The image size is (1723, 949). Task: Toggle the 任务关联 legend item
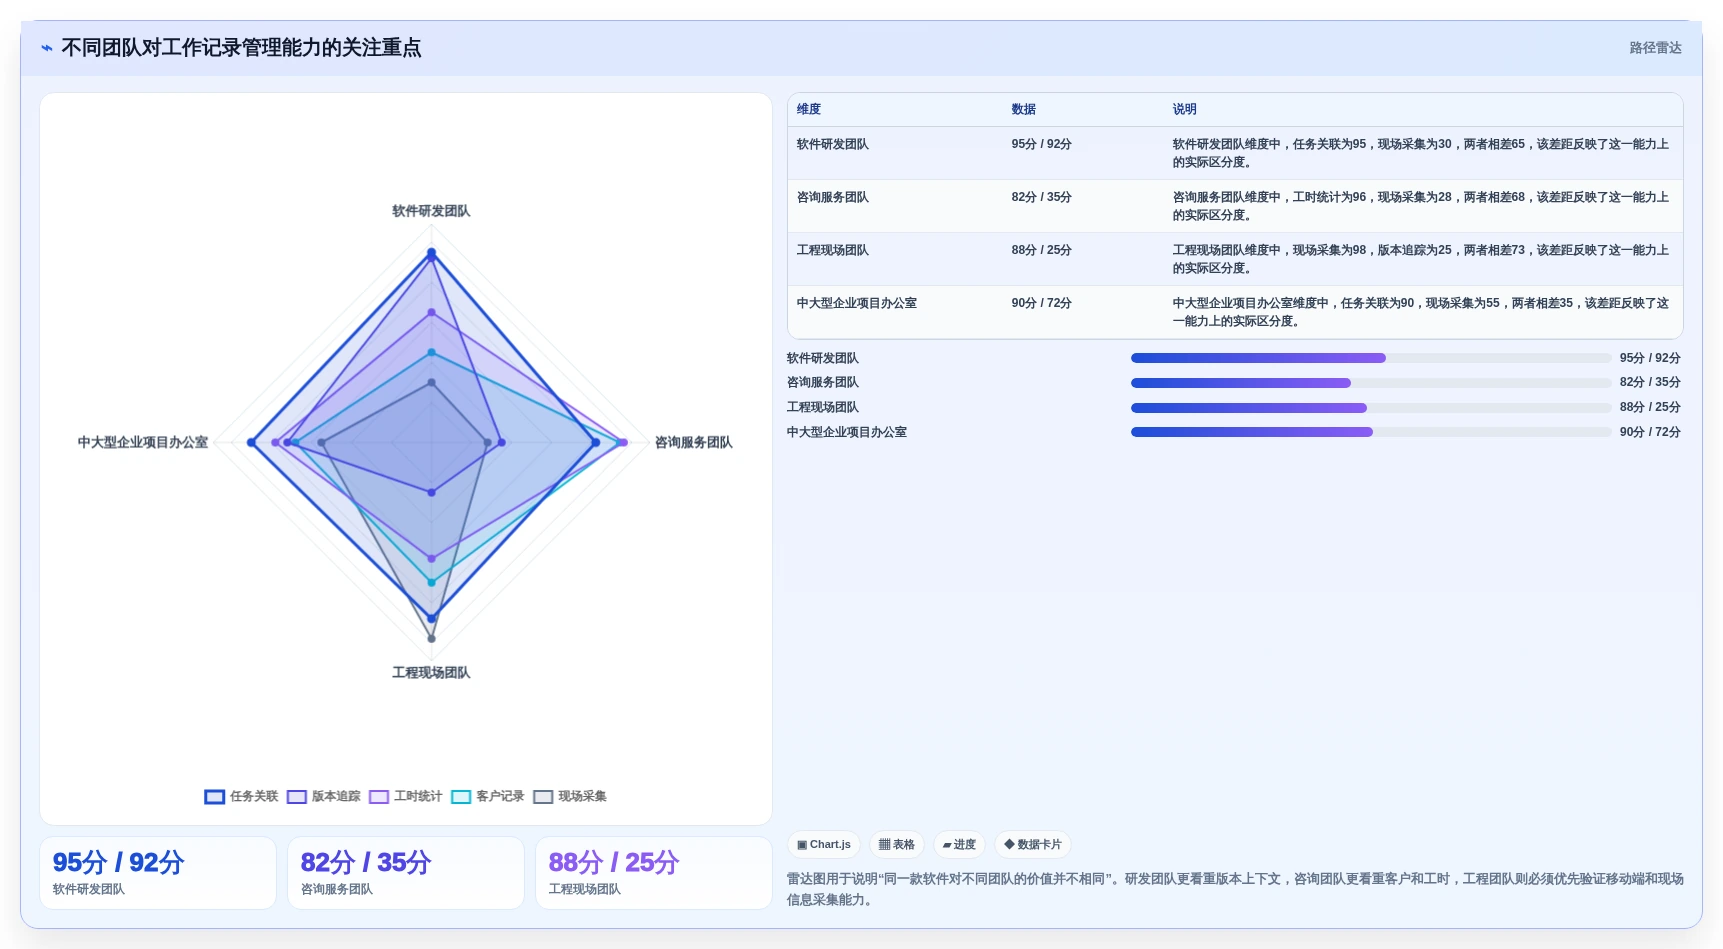(241, 797)
